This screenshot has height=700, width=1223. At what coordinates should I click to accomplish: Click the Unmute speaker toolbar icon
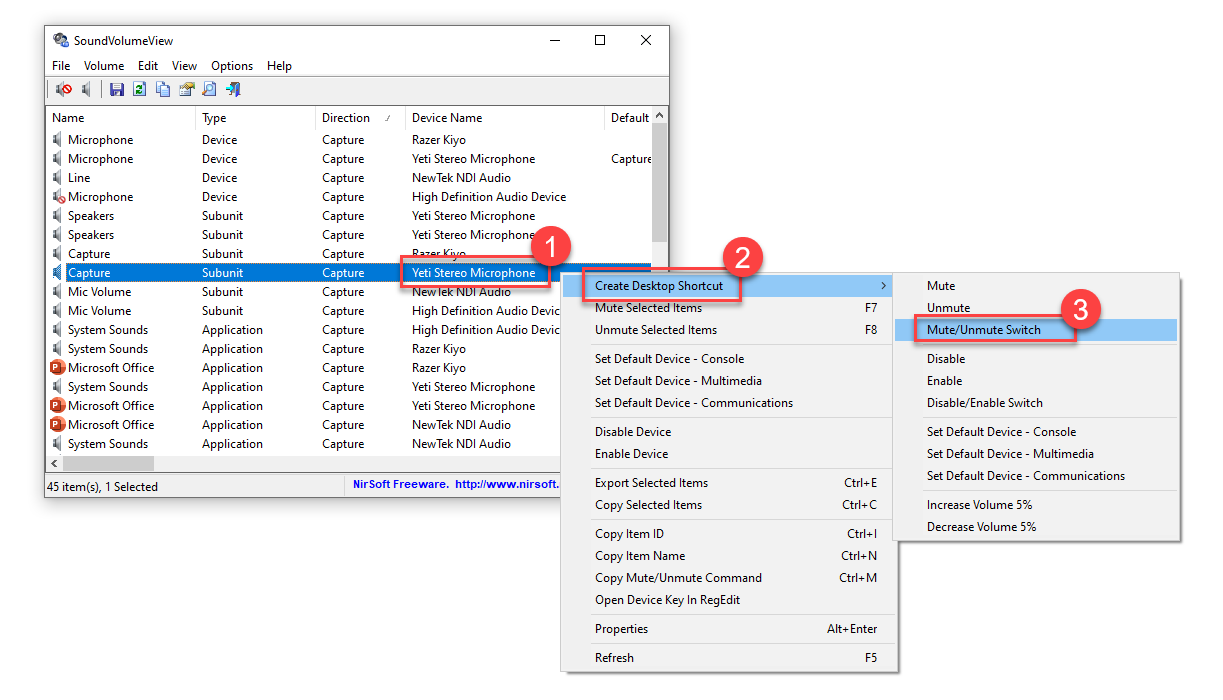point(87,90)
